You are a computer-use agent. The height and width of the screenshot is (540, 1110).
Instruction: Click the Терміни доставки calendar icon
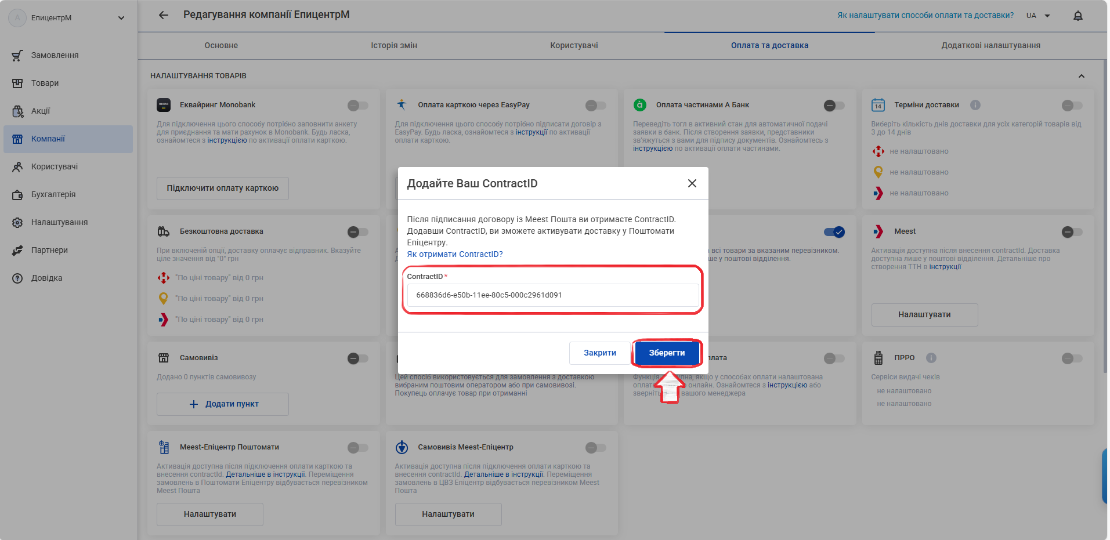coord(879,105)
